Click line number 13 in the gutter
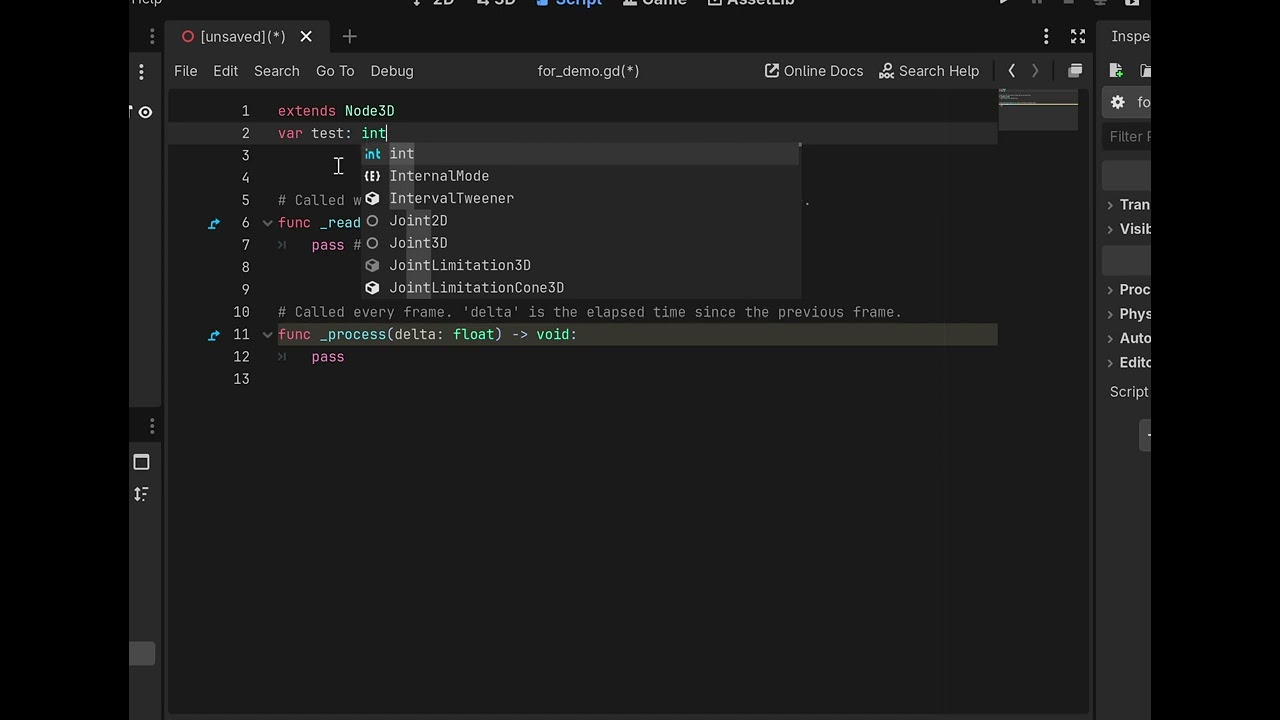1280x720 pixels. [x=241, y=379]
